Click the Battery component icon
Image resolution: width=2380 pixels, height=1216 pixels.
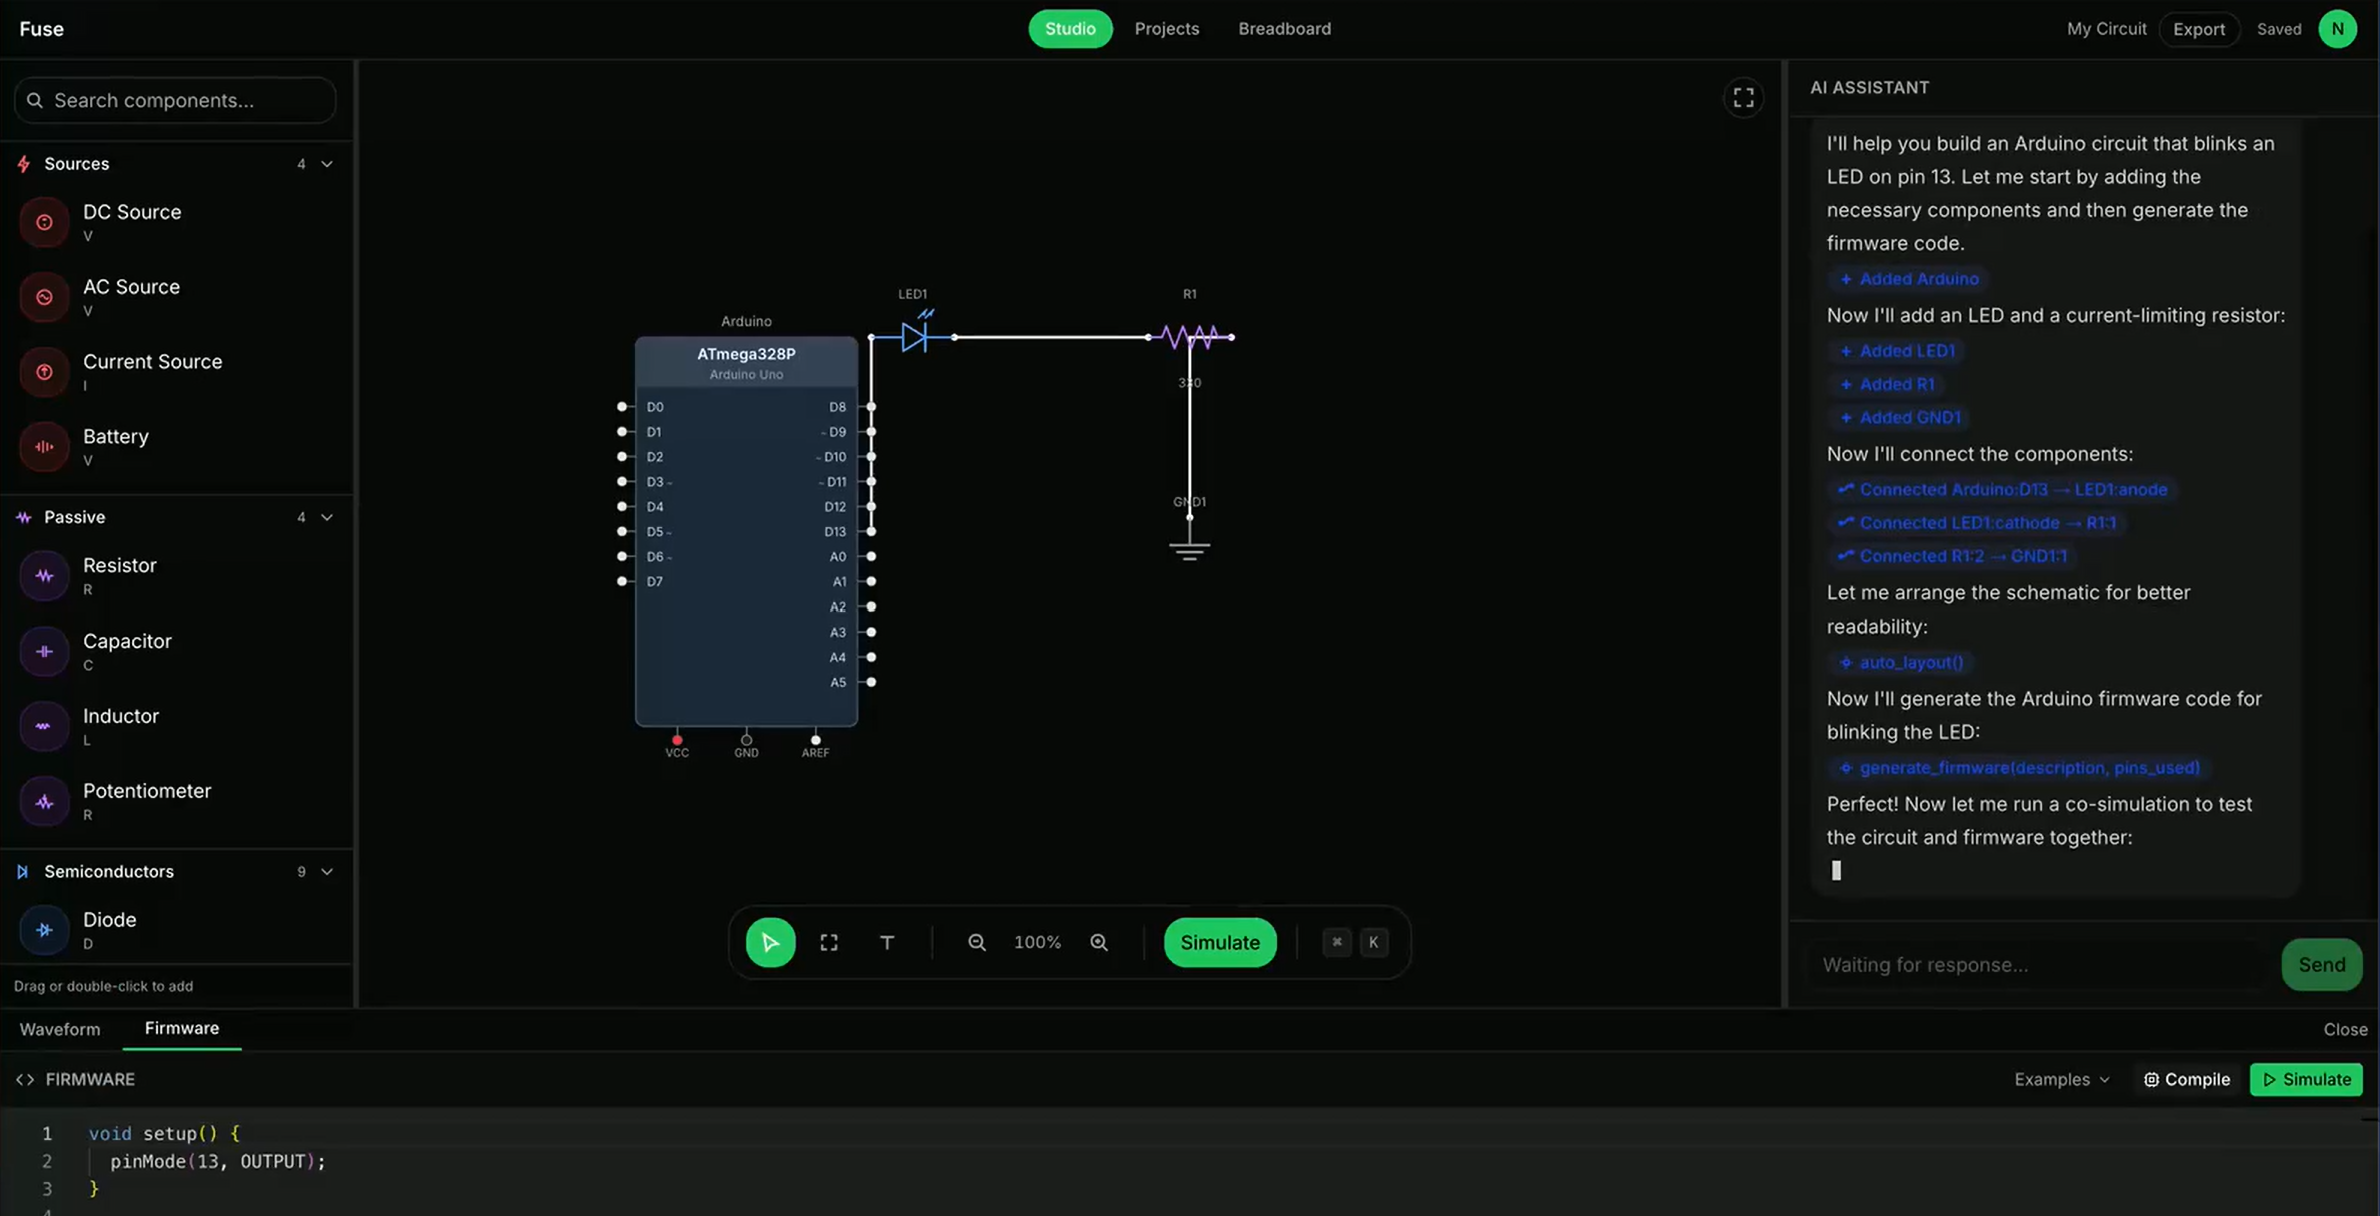tap(44, 446)
